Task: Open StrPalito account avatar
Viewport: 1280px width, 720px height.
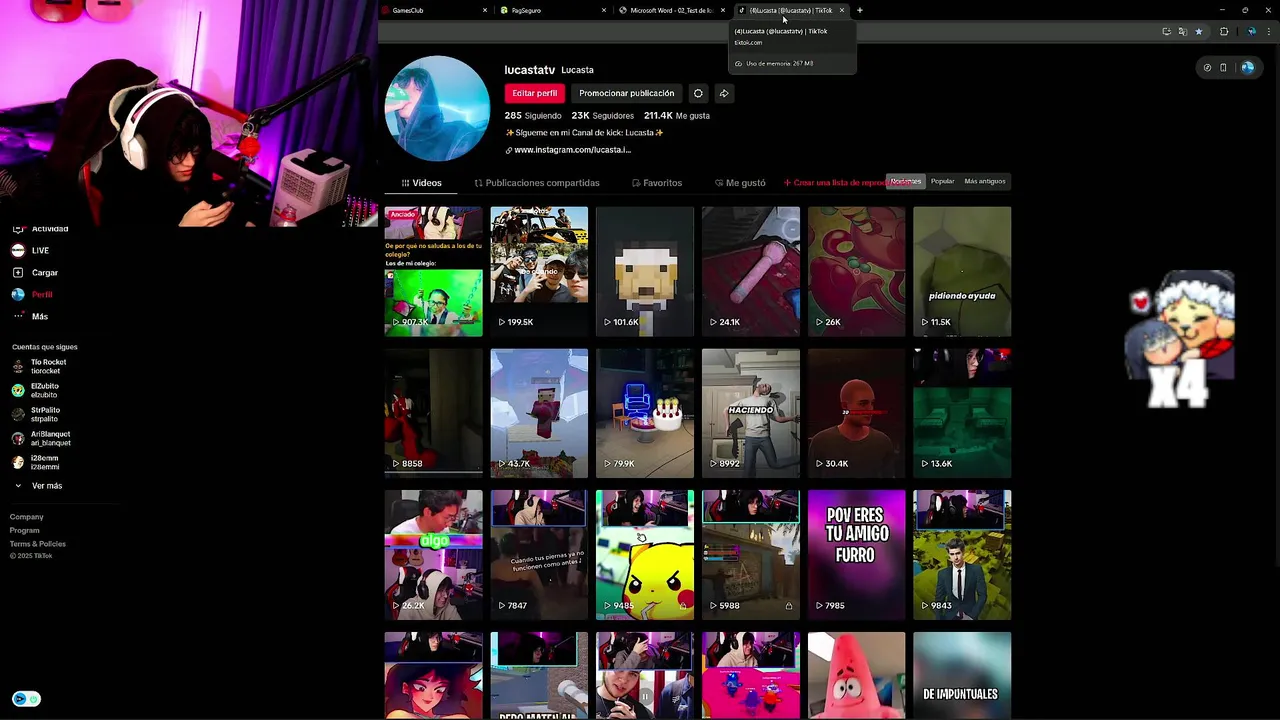Action: tap(17, 414)
